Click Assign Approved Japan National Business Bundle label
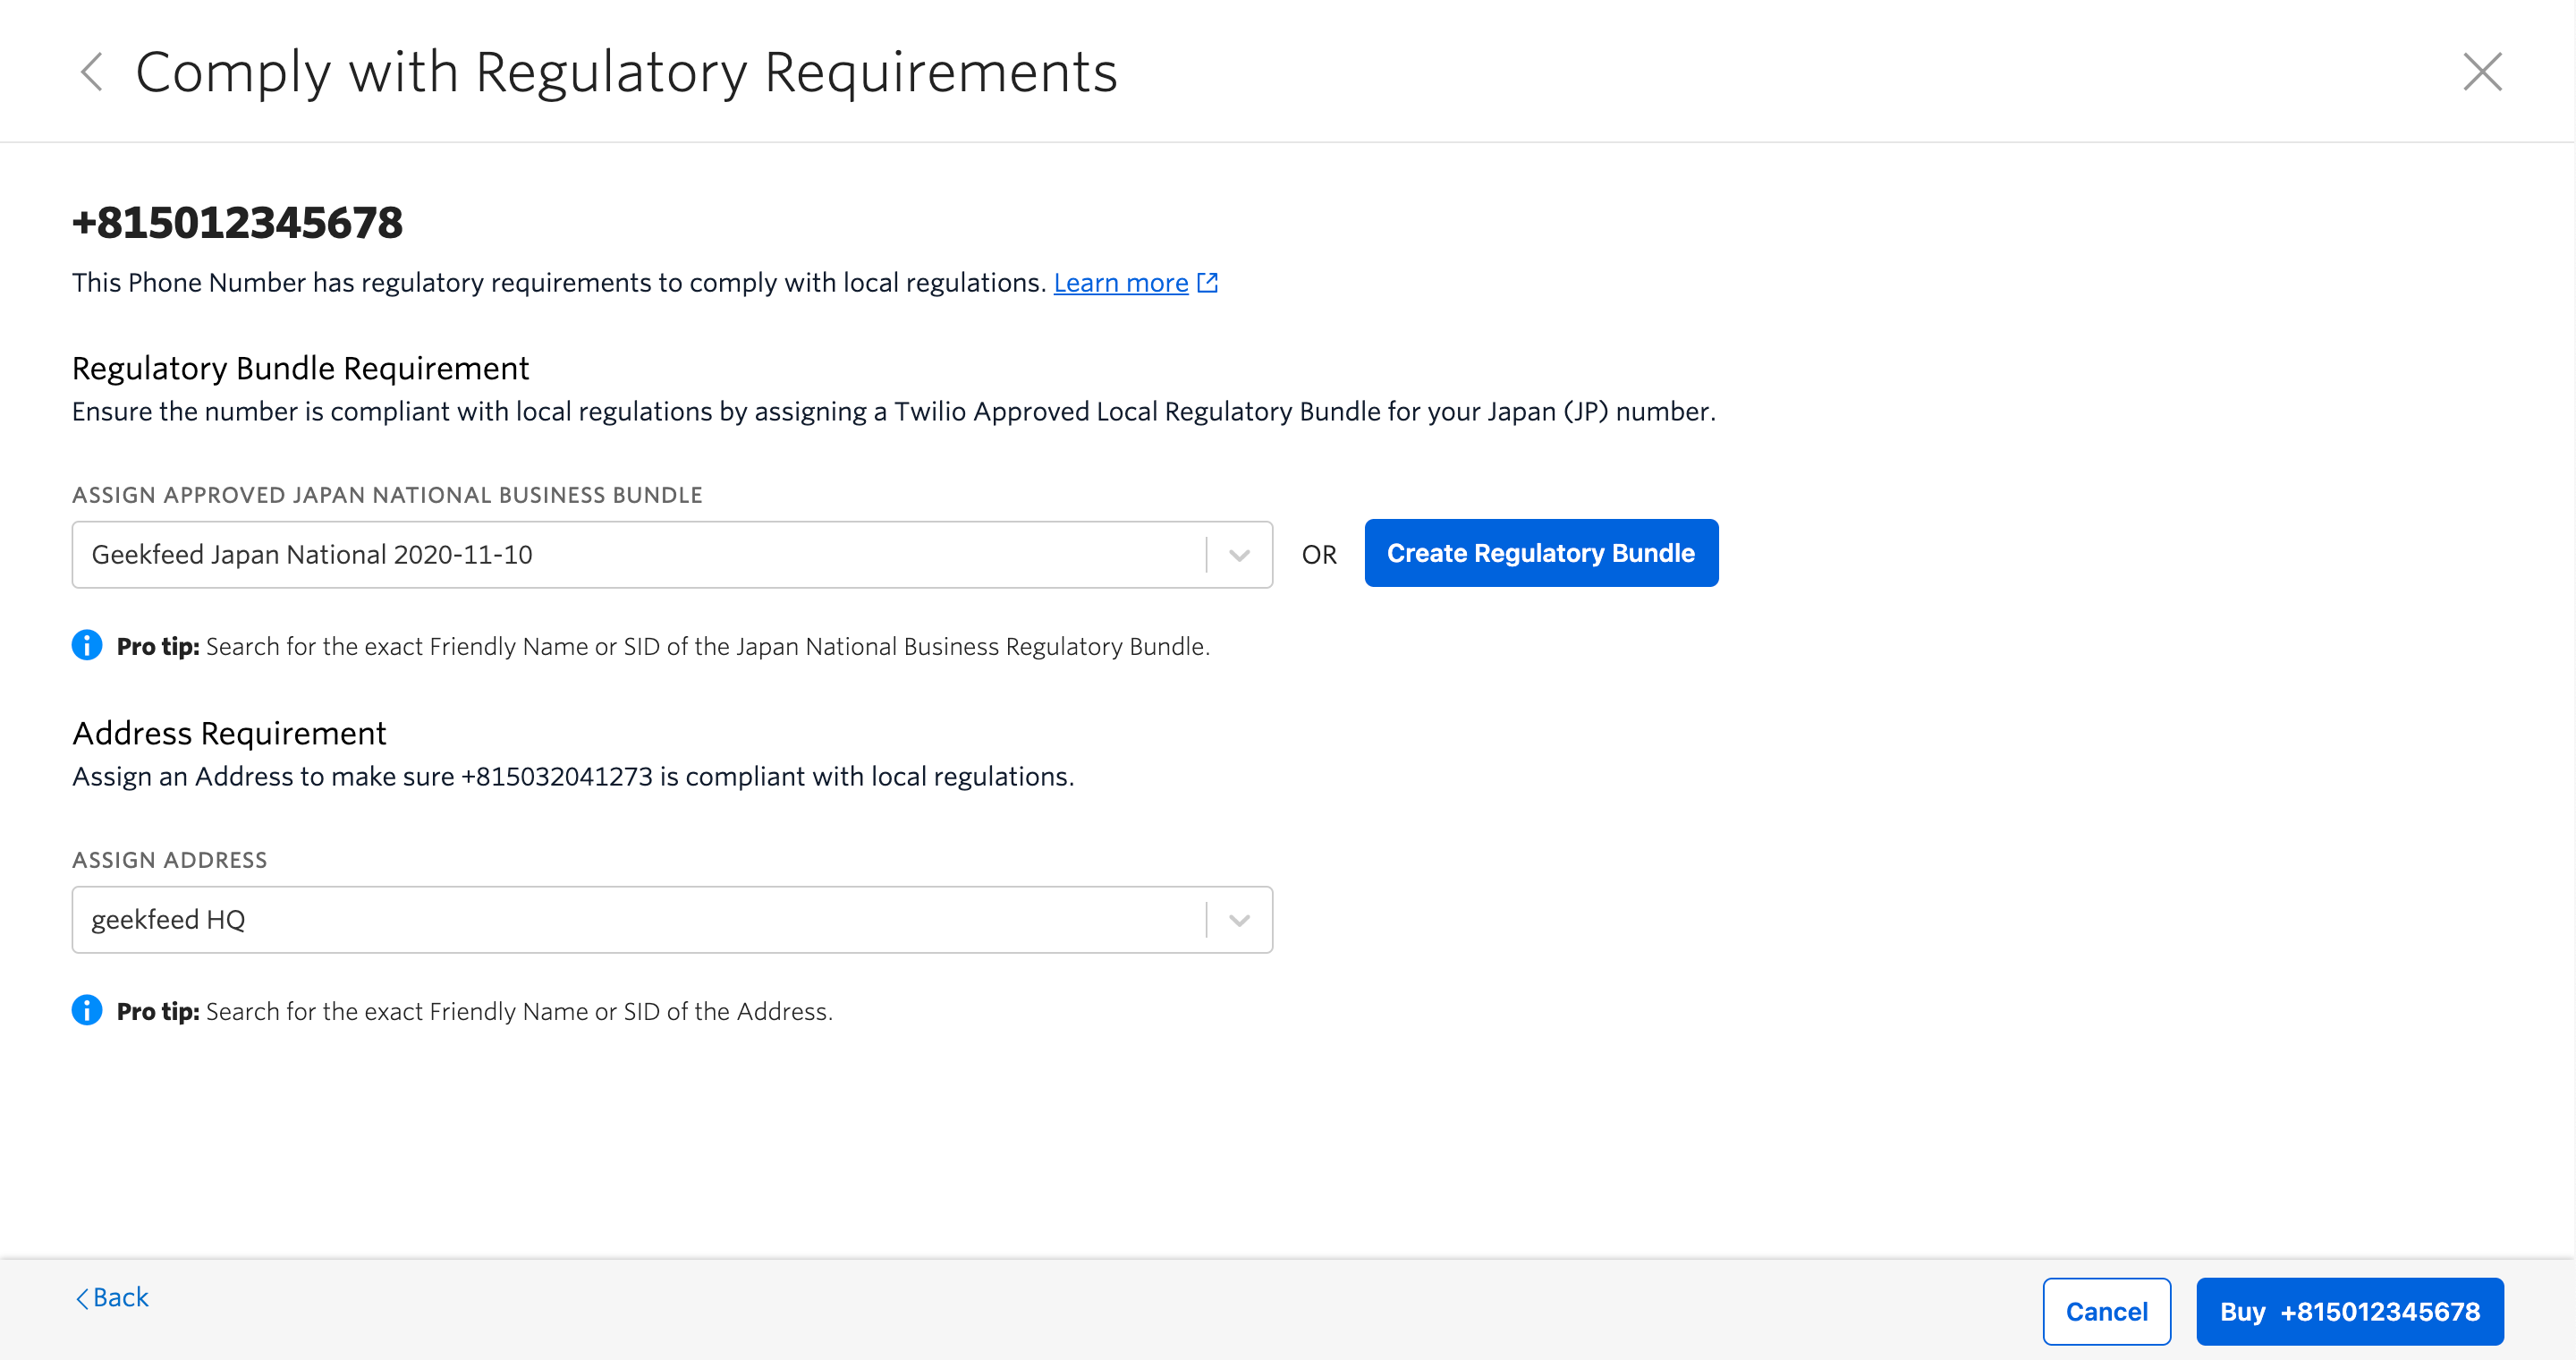The image size is (2576, 1360). pyautogui.click(x=387, y=495)
